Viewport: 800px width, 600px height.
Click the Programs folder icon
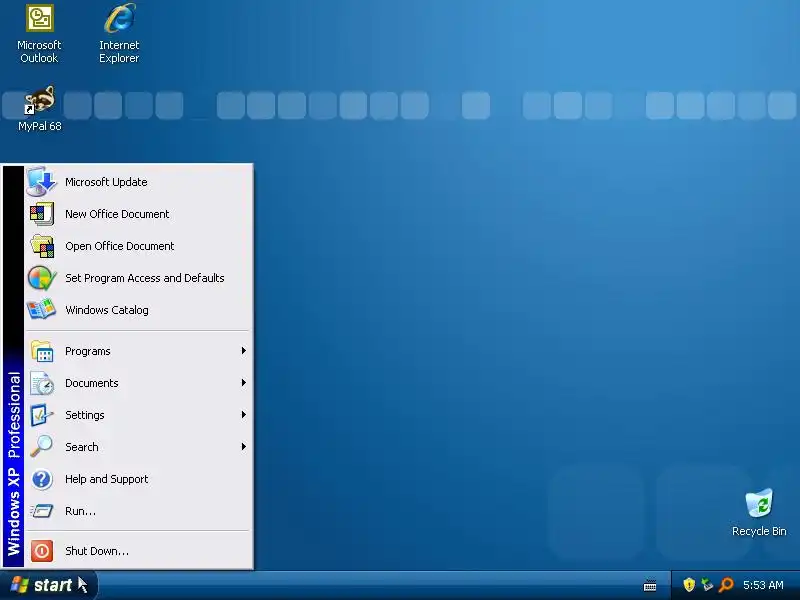(42, 351)
